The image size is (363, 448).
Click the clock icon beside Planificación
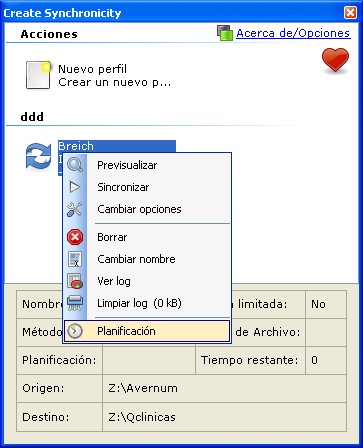point(75,331)
